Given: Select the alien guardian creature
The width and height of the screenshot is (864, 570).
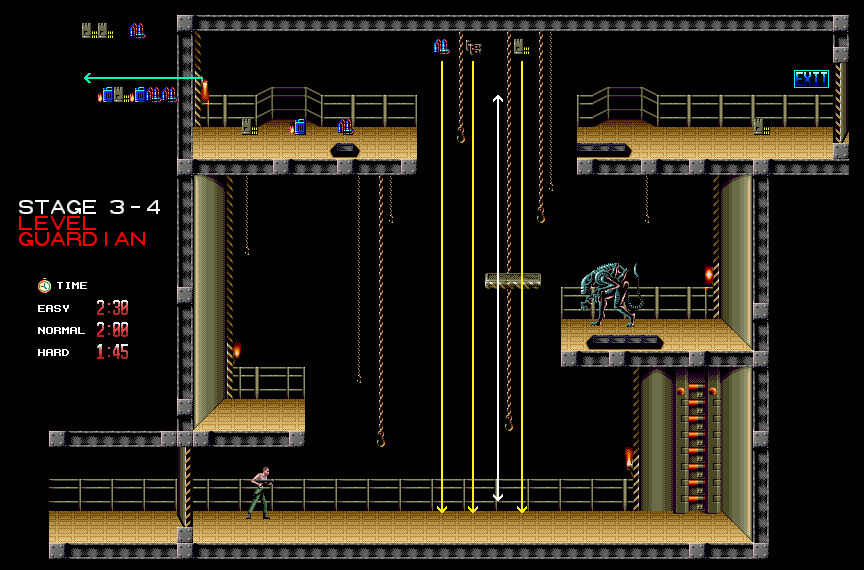Looking at the screenshot, I should click(x=612, y=294).
